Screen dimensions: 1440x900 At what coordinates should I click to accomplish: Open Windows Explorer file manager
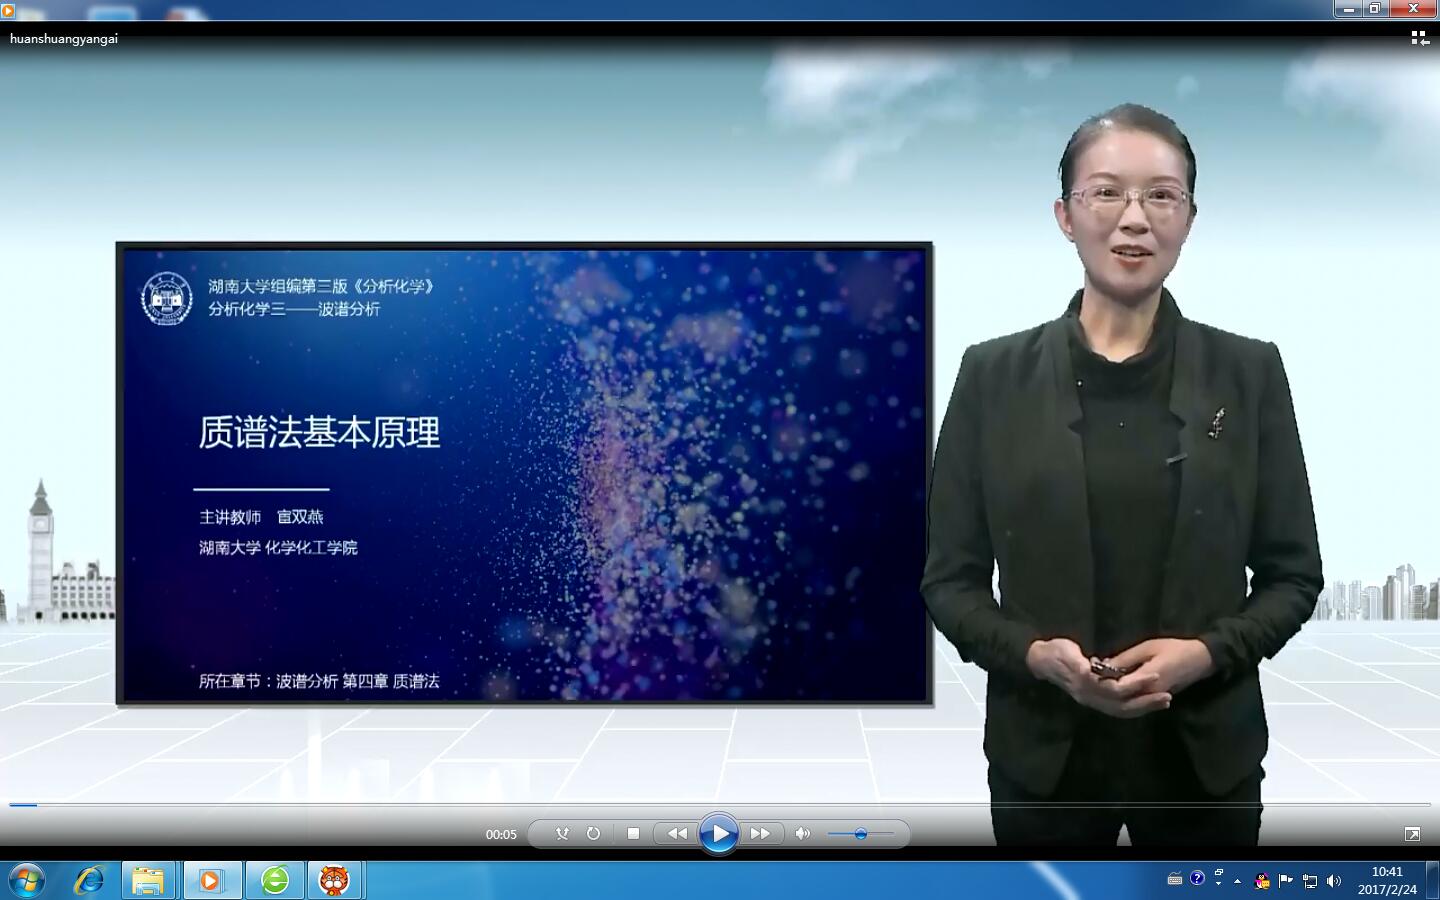(x=148, y=880)
